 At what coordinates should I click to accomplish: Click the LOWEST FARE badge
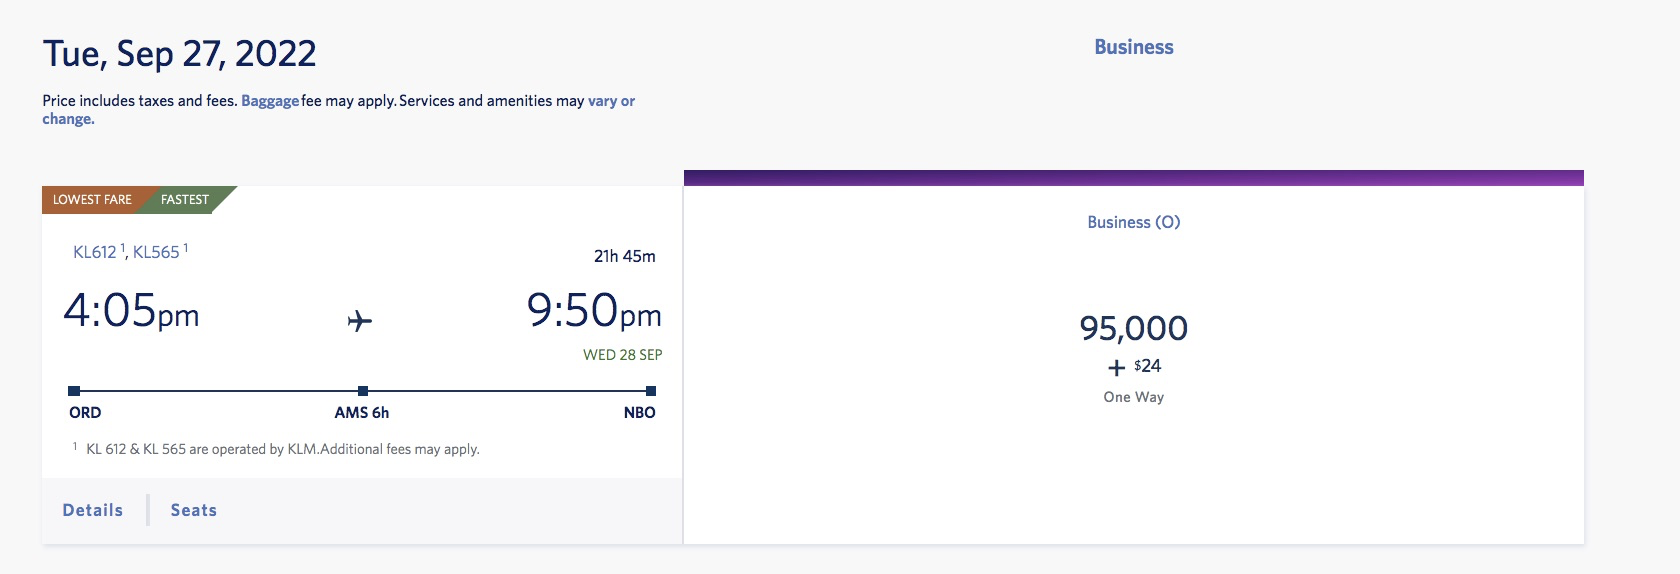(92, 200)
